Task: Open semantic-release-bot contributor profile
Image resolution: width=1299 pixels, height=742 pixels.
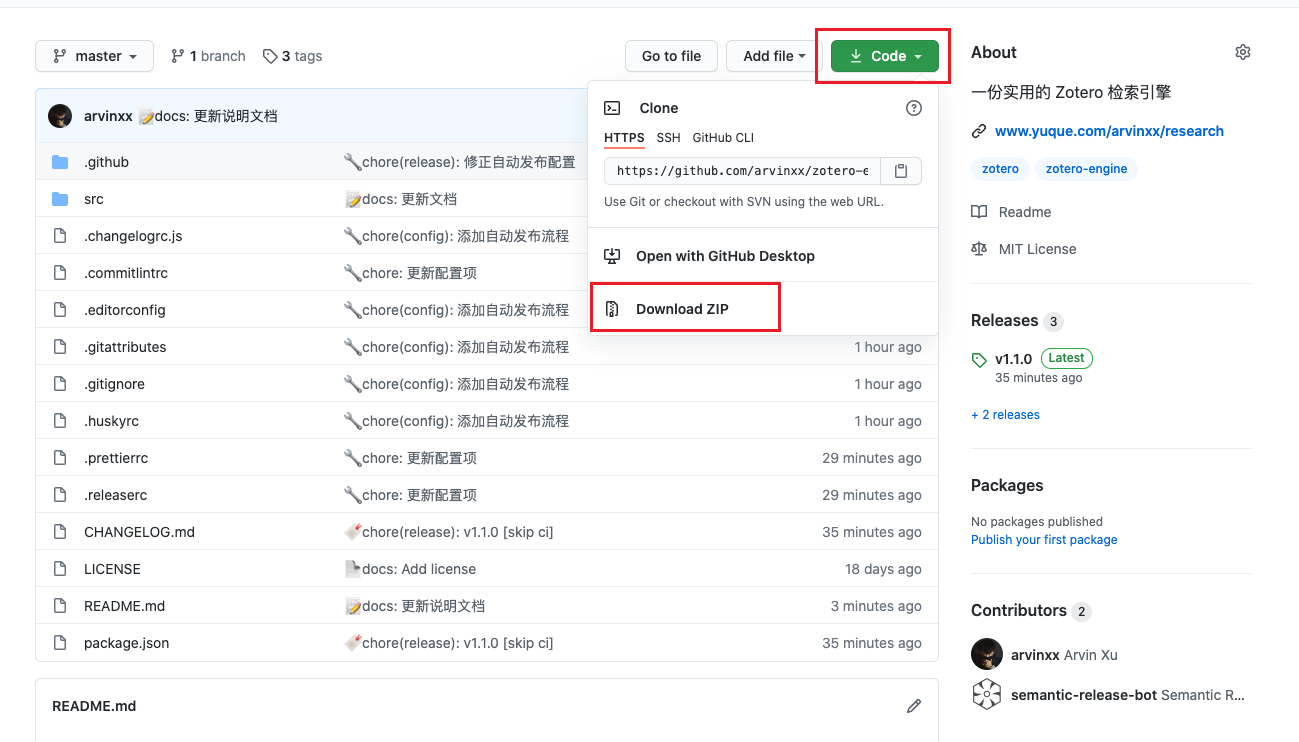Action: click(x=1128, y=695)
